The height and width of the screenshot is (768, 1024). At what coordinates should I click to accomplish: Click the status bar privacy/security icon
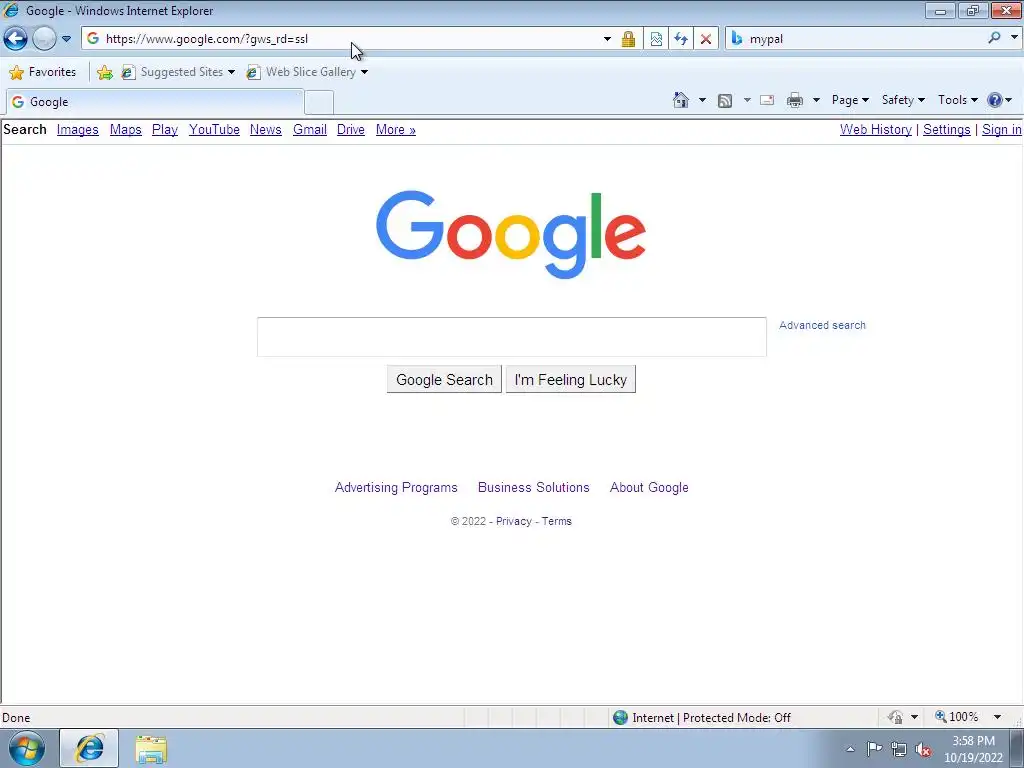click(895, 717)
